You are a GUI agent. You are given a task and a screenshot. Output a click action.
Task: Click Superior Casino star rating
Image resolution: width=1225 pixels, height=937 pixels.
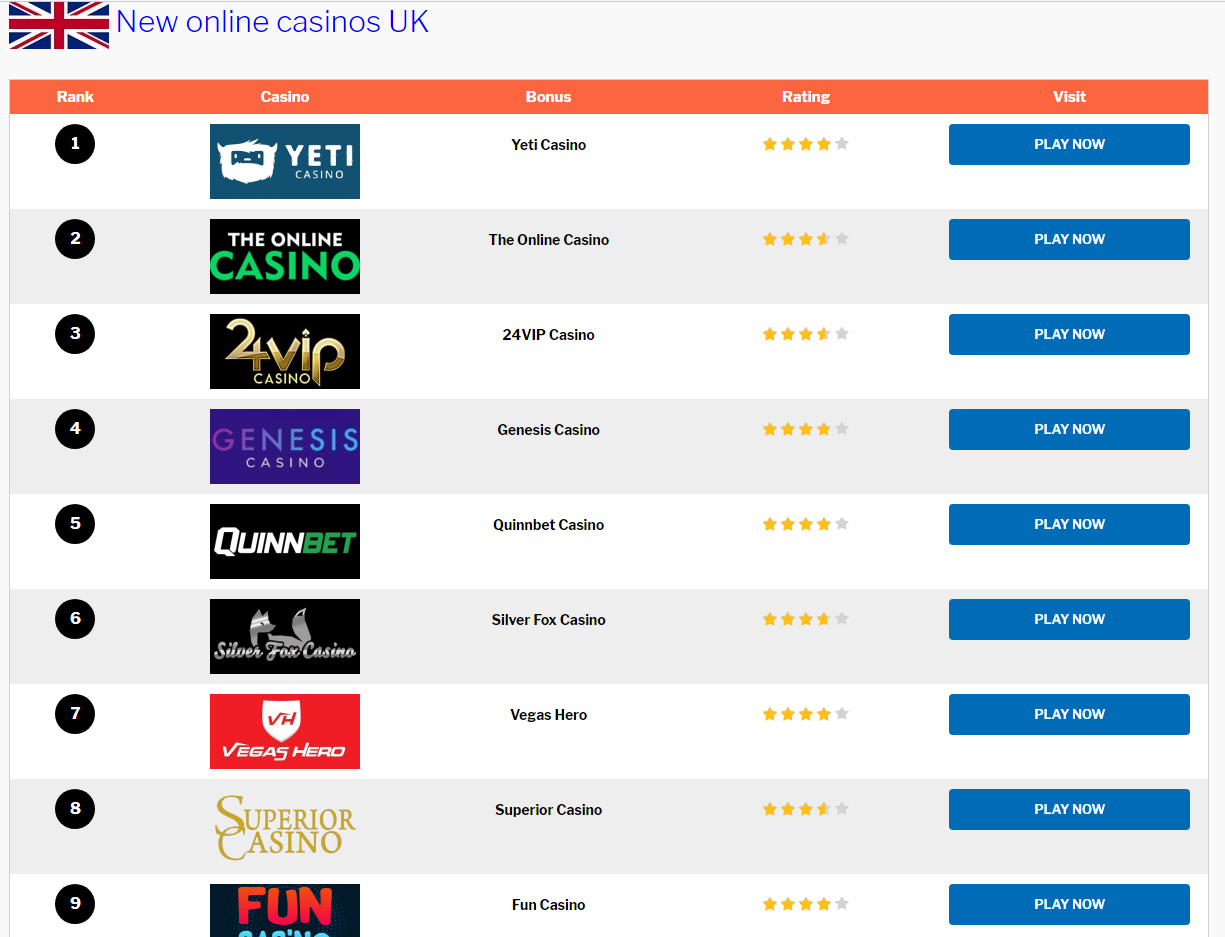click(x=806, y=809)
